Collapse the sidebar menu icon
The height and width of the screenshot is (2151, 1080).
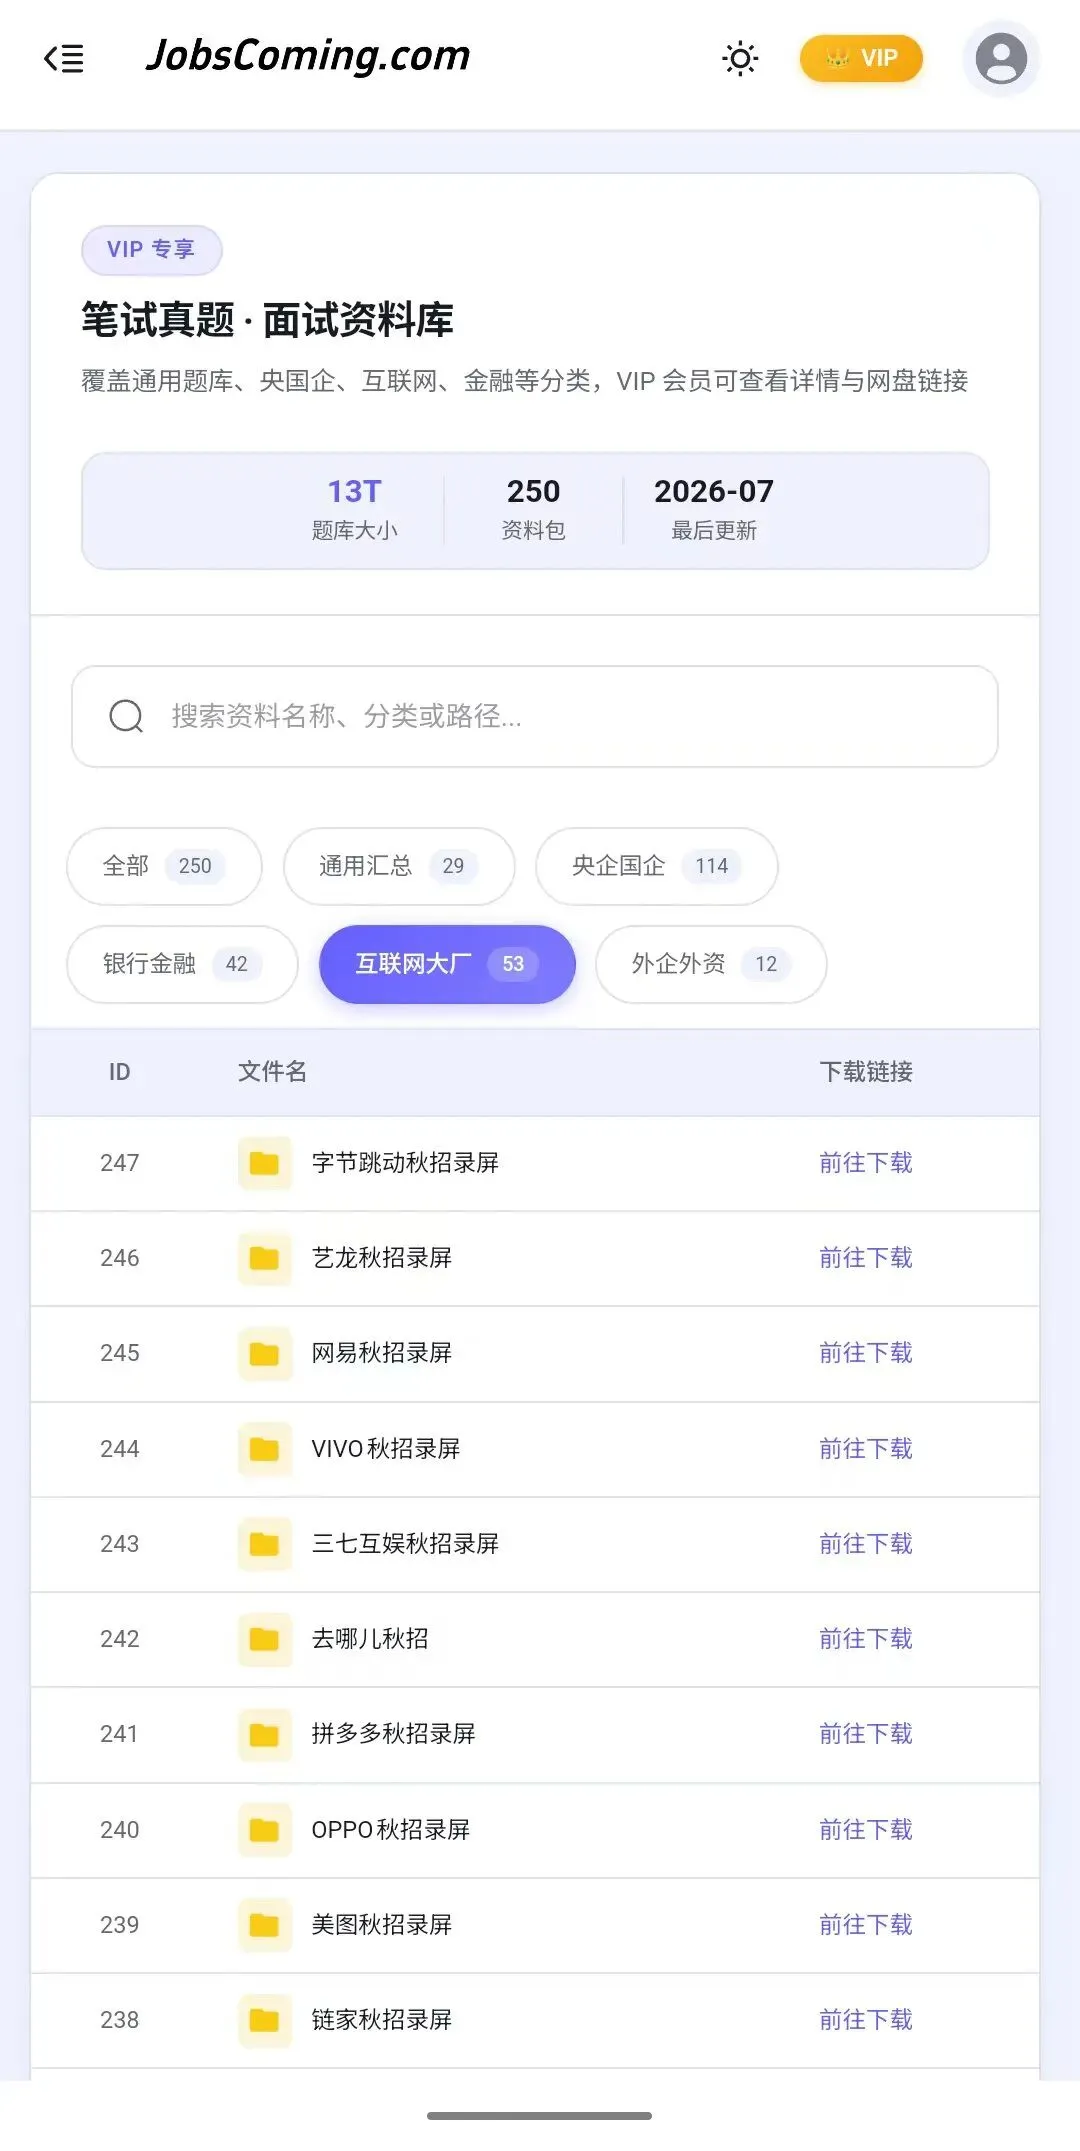coord(64,59)
